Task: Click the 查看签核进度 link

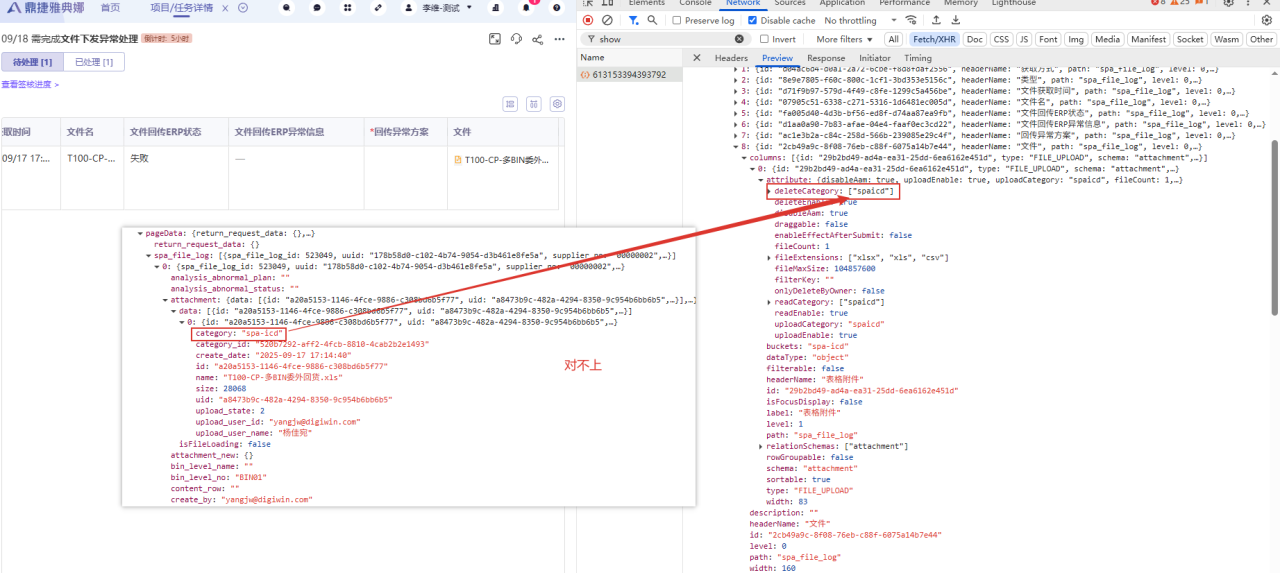Action: pos(30,84)
